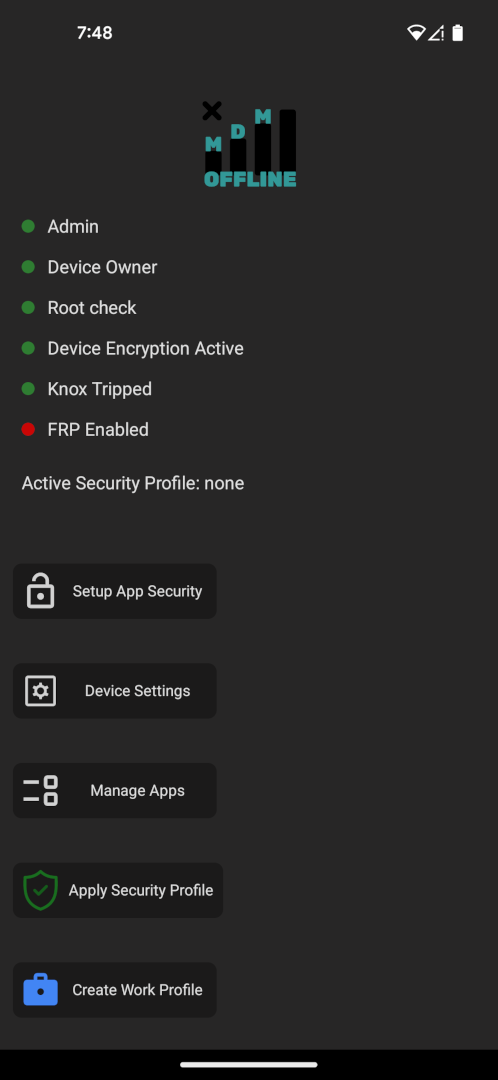
Task: Open Manage Apps
Action: tap(115, 791)
